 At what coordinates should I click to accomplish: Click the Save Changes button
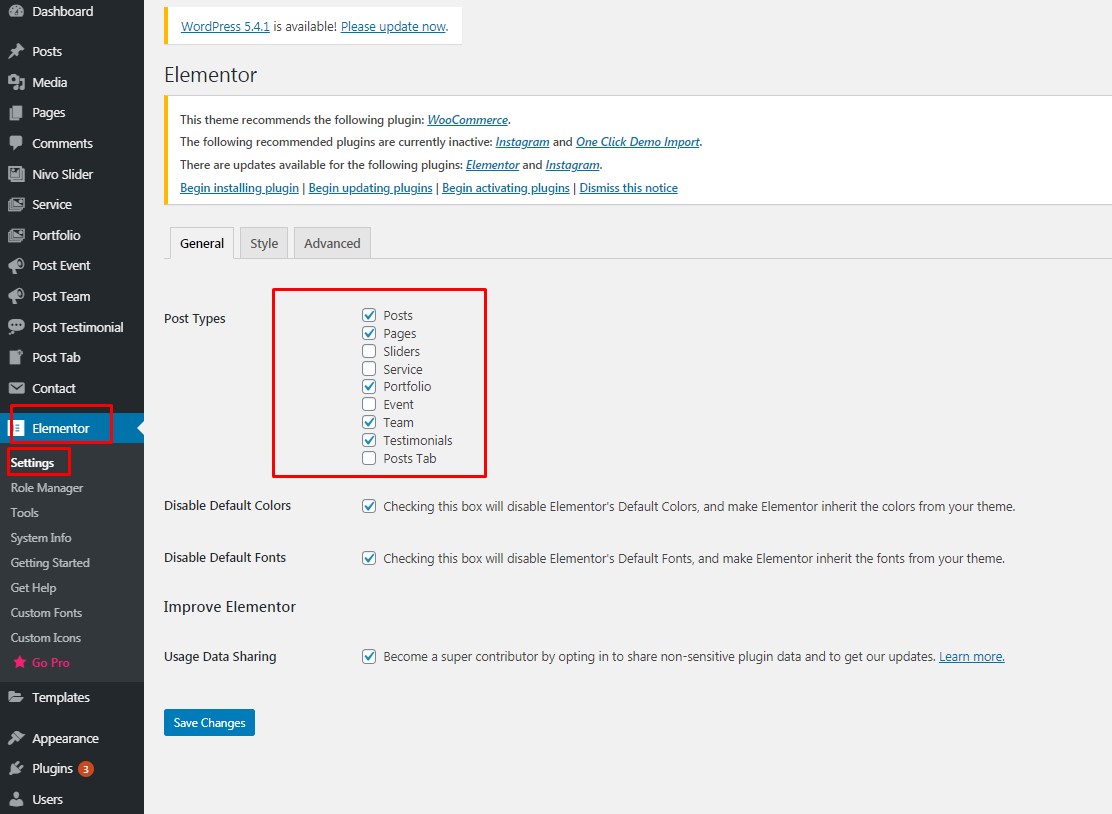[209, 723]
